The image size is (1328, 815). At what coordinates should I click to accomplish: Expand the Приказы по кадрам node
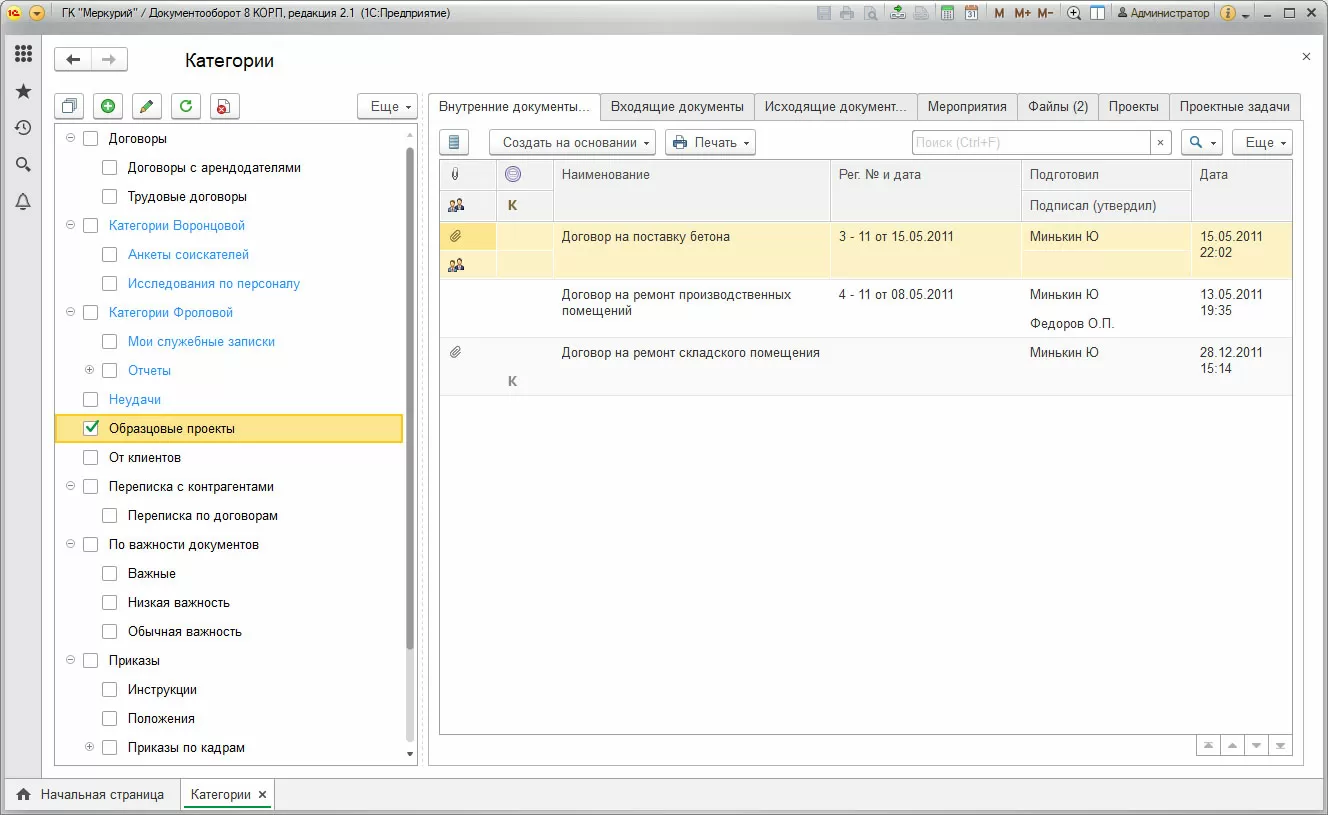pos(89,748)
